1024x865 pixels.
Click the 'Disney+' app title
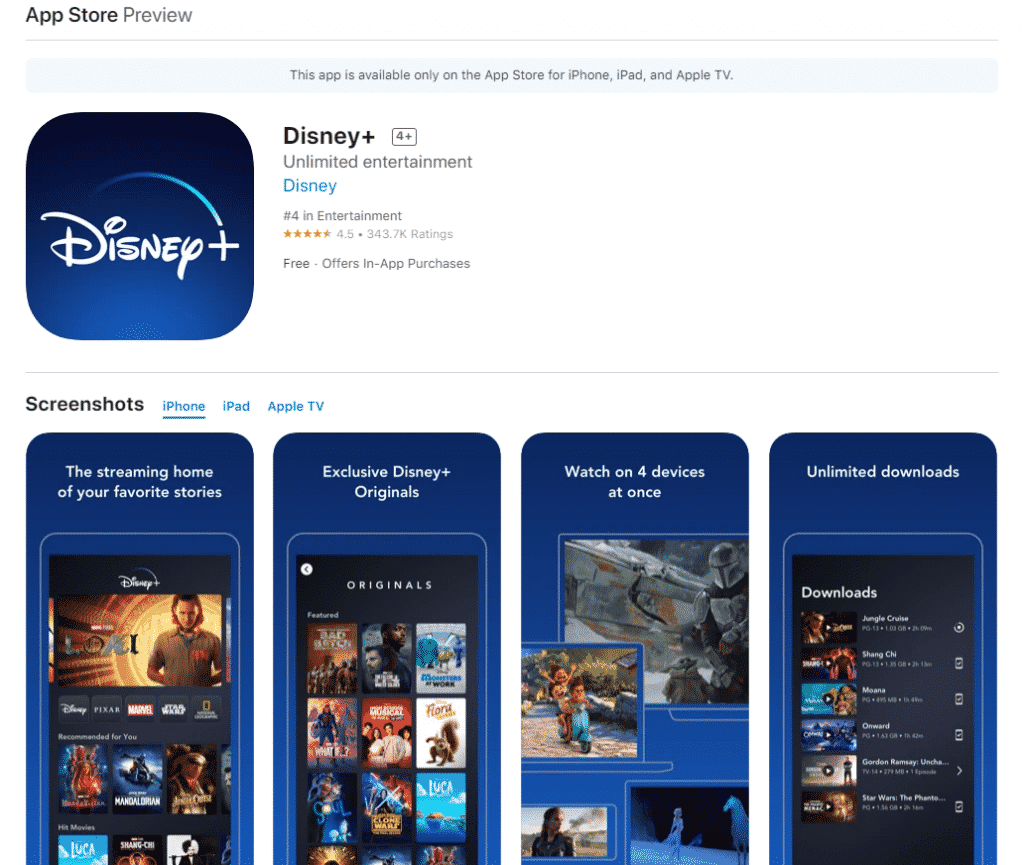329,136
